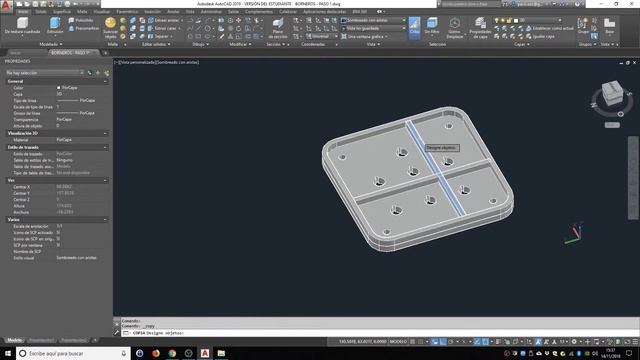The width and height of the screenshot is (640, 360).
Task: Click the new drawing tab plus button
Action: click(105, 53)
